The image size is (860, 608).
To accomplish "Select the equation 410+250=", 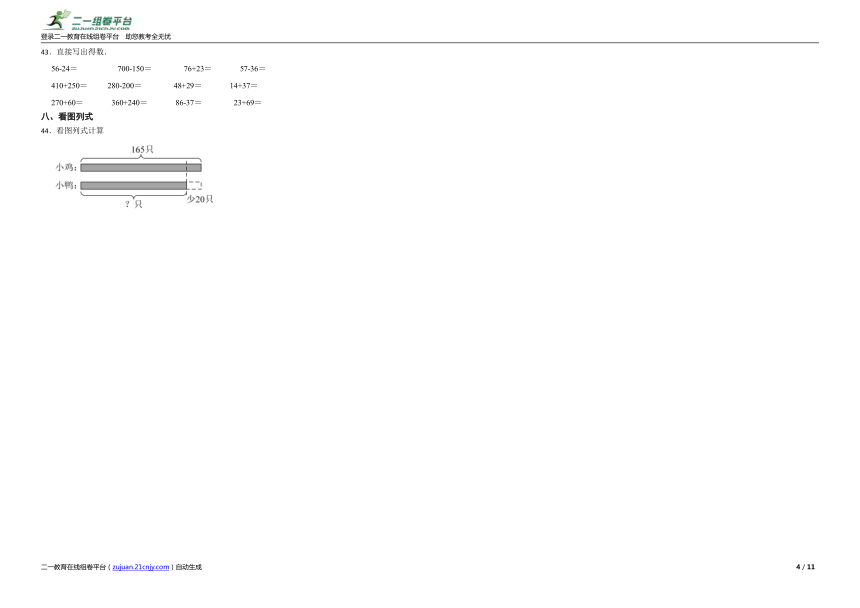I will tap(69, 86).
